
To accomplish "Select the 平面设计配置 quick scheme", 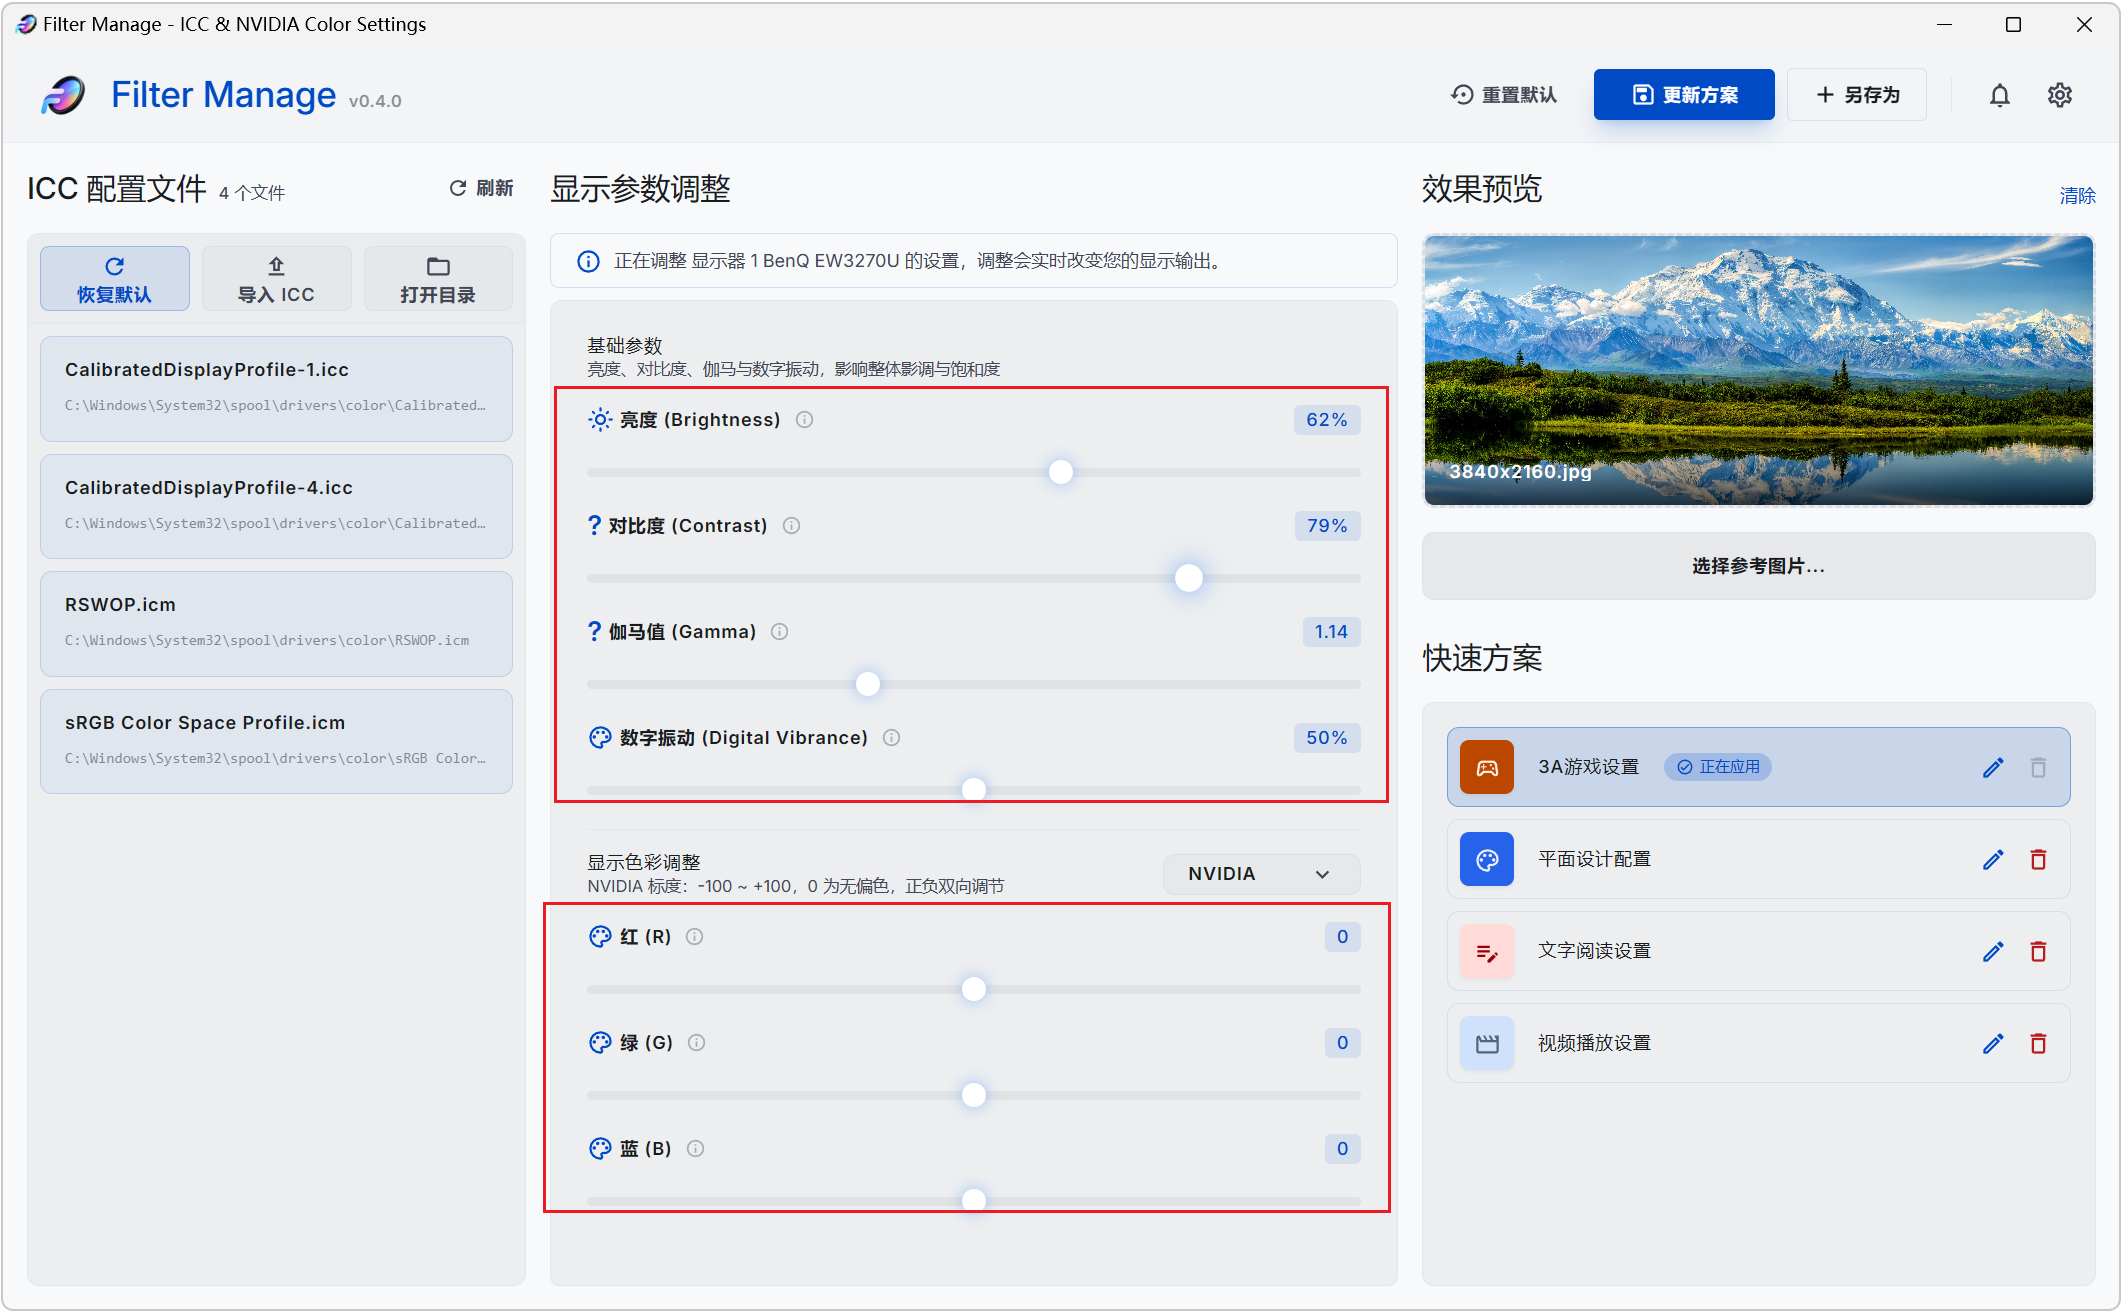I will pyautogui.click(x=1758, y=860).
